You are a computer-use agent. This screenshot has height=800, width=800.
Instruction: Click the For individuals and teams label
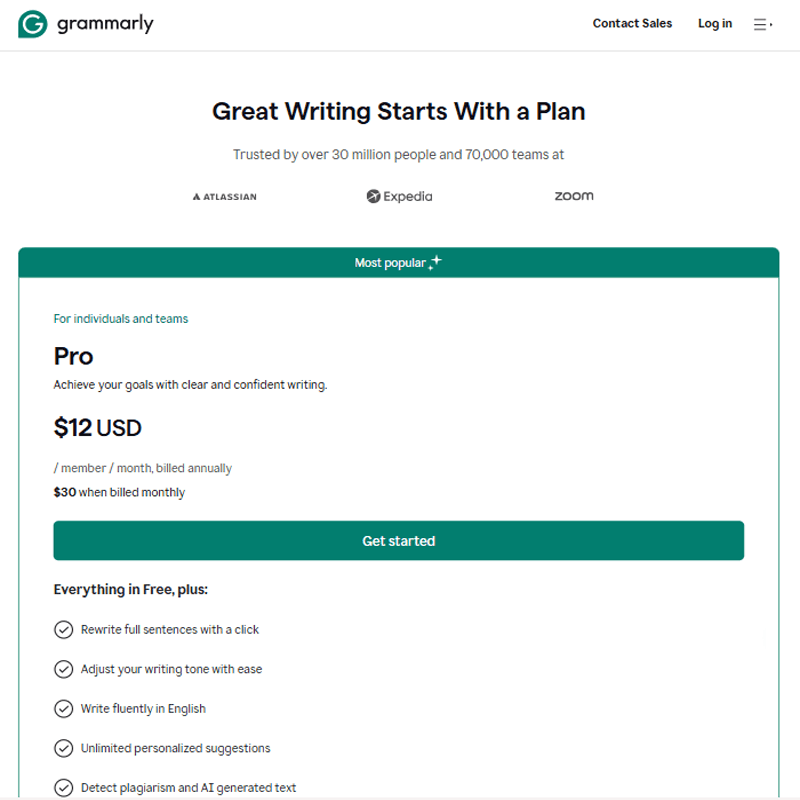click(121, 319)
